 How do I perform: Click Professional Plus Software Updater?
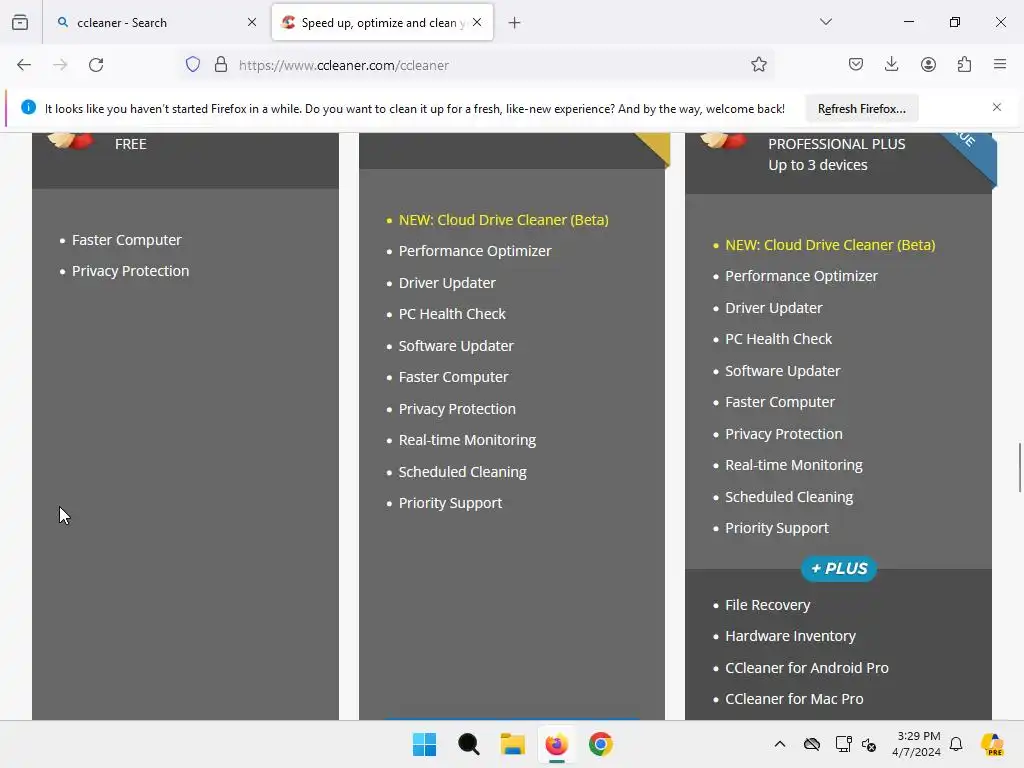(x=782, y=371)
